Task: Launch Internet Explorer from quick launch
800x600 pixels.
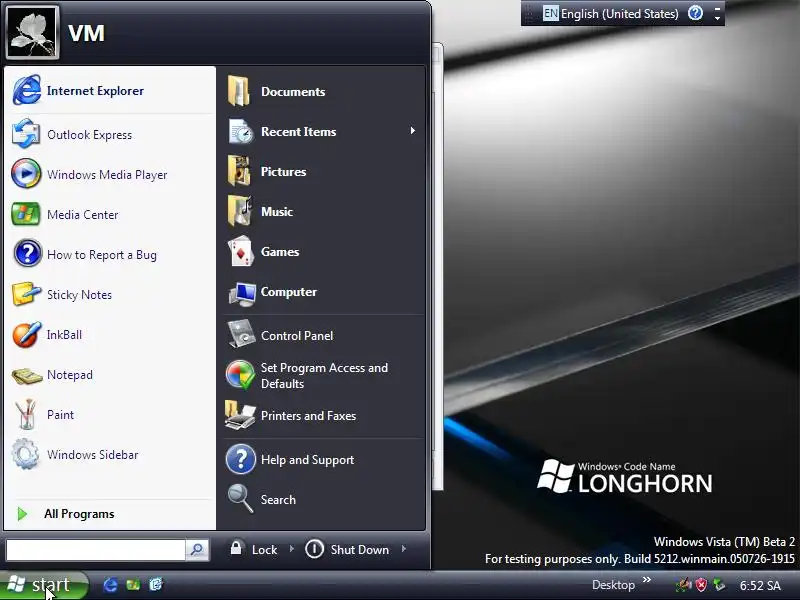Action: [110, 585]
